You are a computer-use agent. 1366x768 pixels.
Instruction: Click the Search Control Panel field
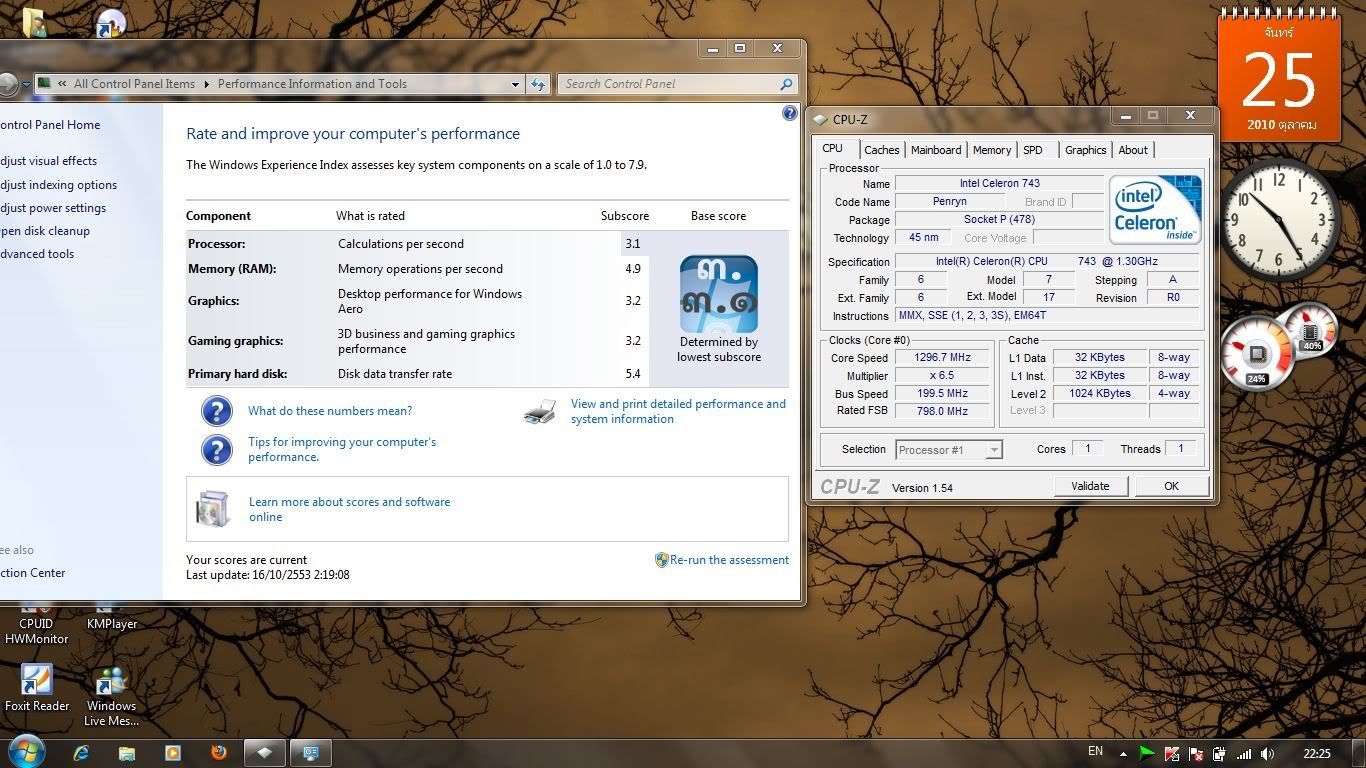668,84
